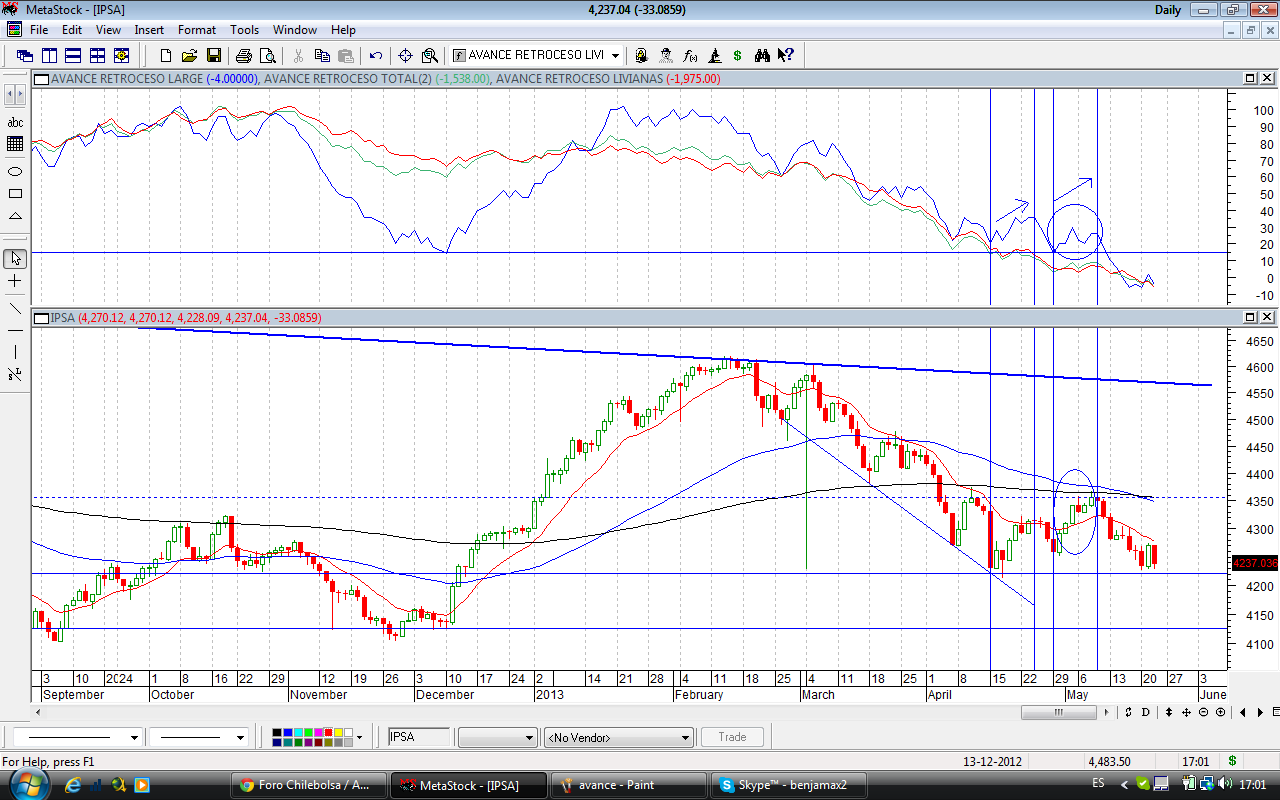Open the Print Preview icon
The width and height of the screenshot is (1280, 800).
click(x=267, y=56)
